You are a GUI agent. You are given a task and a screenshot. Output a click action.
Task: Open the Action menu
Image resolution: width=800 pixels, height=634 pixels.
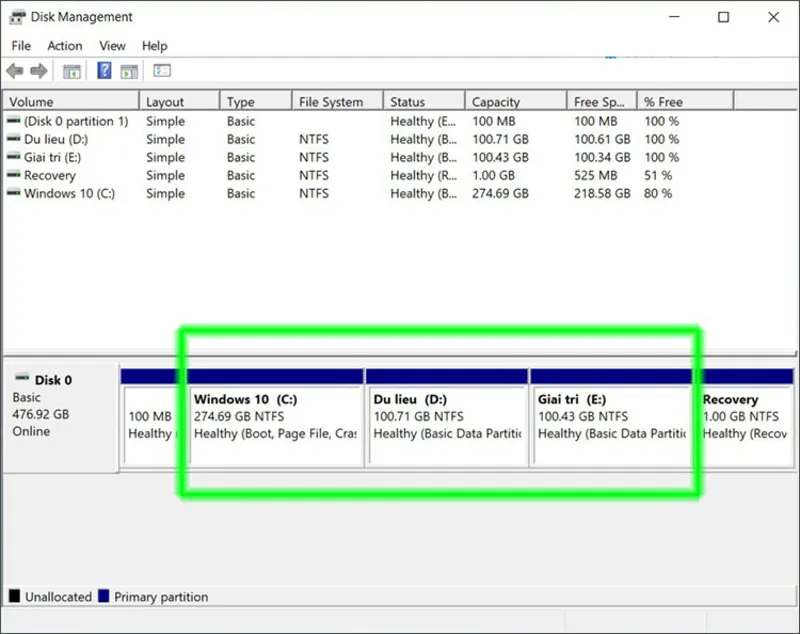(x=64, y=45)
